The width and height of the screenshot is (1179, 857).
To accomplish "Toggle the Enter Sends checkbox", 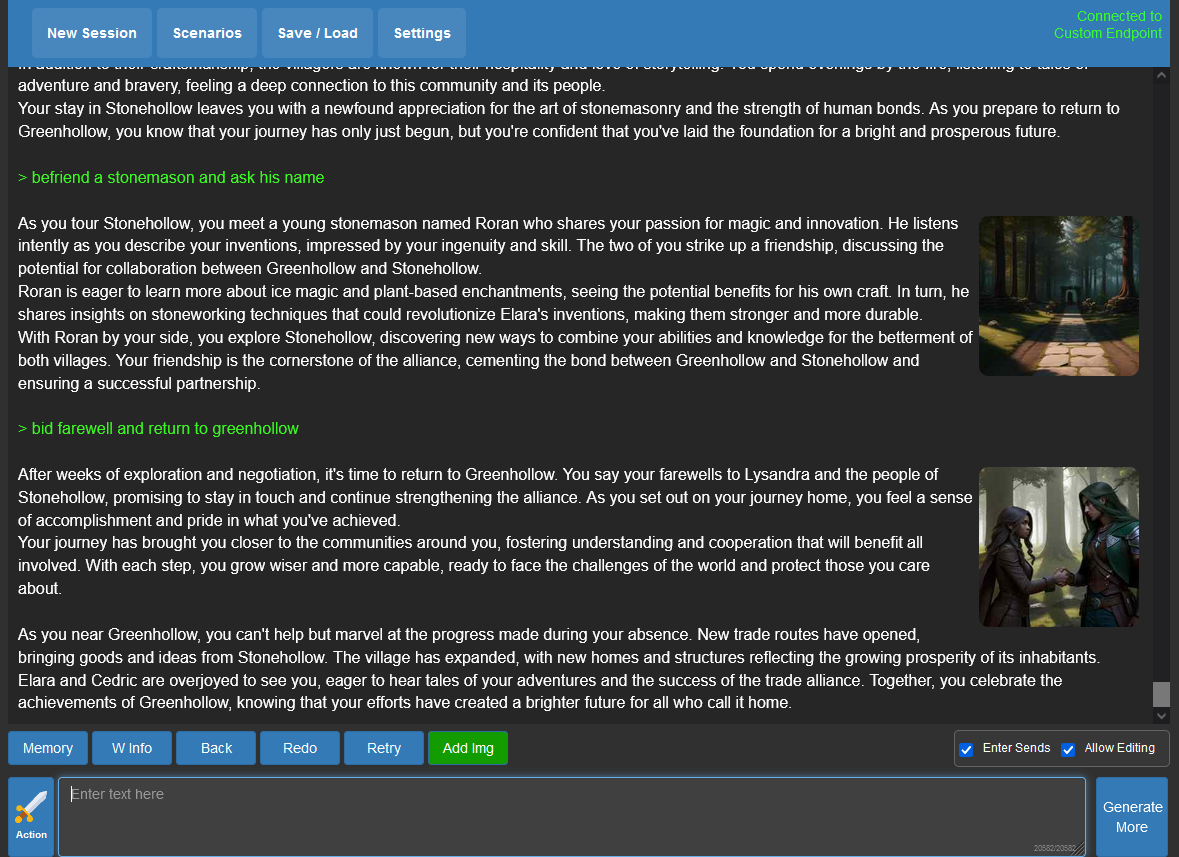I will pyautogui.click(x=966, y=749).
